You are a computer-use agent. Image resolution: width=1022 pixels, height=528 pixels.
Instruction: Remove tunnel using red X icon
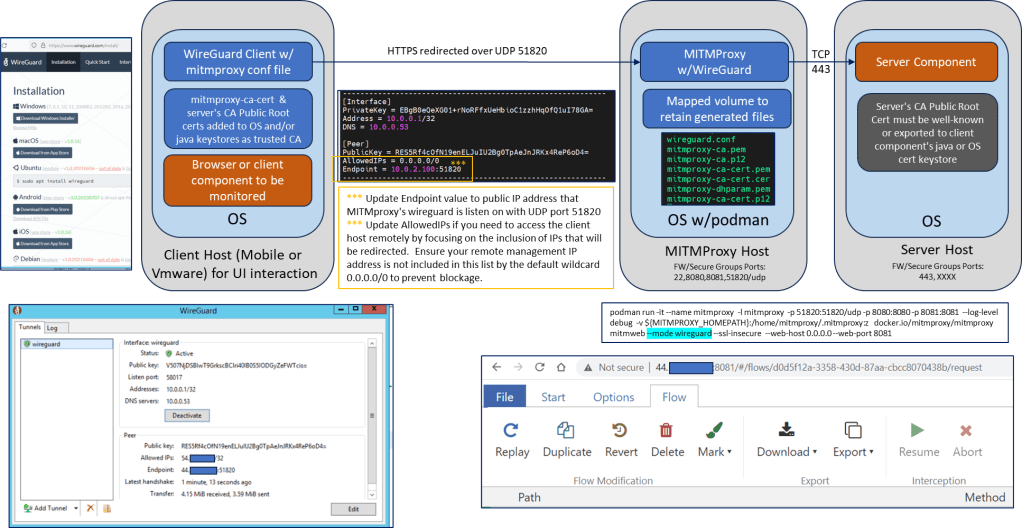point(90,509)
